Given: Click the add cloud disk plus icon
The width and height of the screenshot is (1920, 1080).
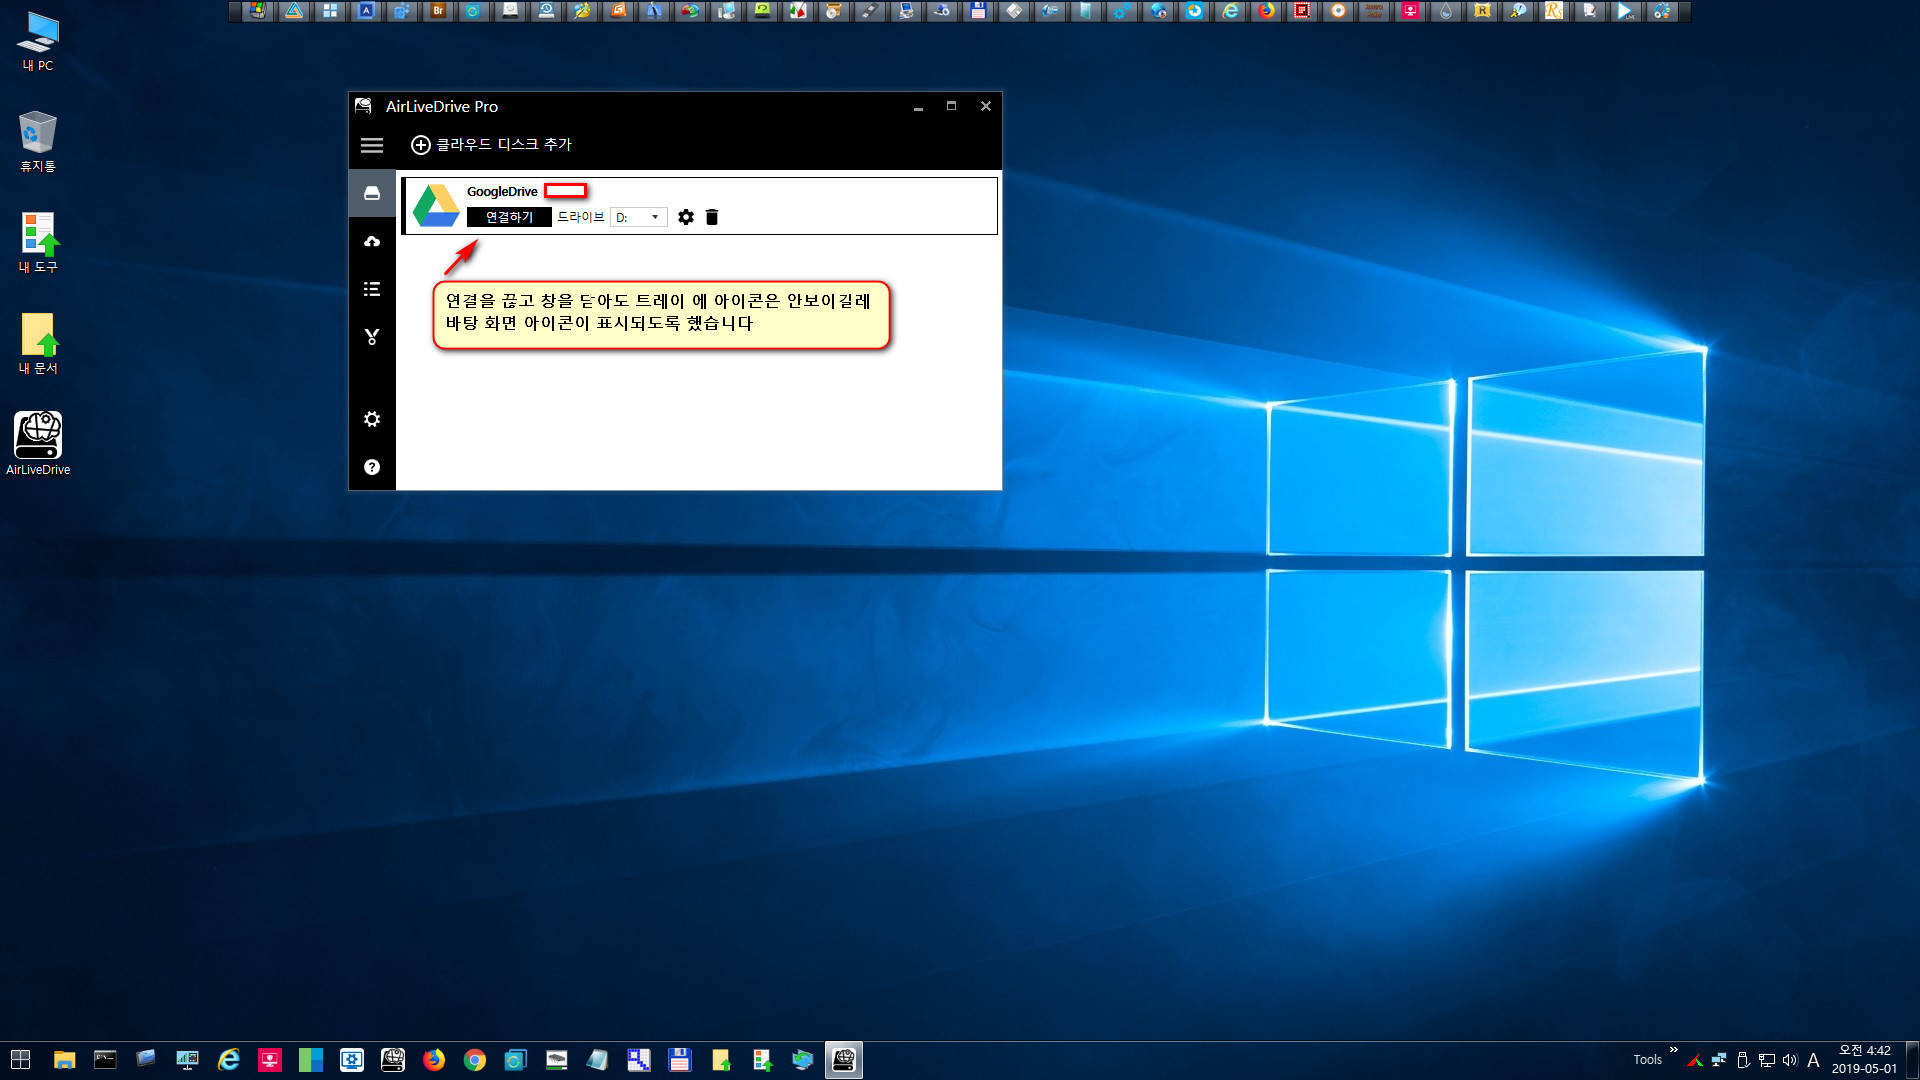Looking at the screenshot, I should (421, 145).
